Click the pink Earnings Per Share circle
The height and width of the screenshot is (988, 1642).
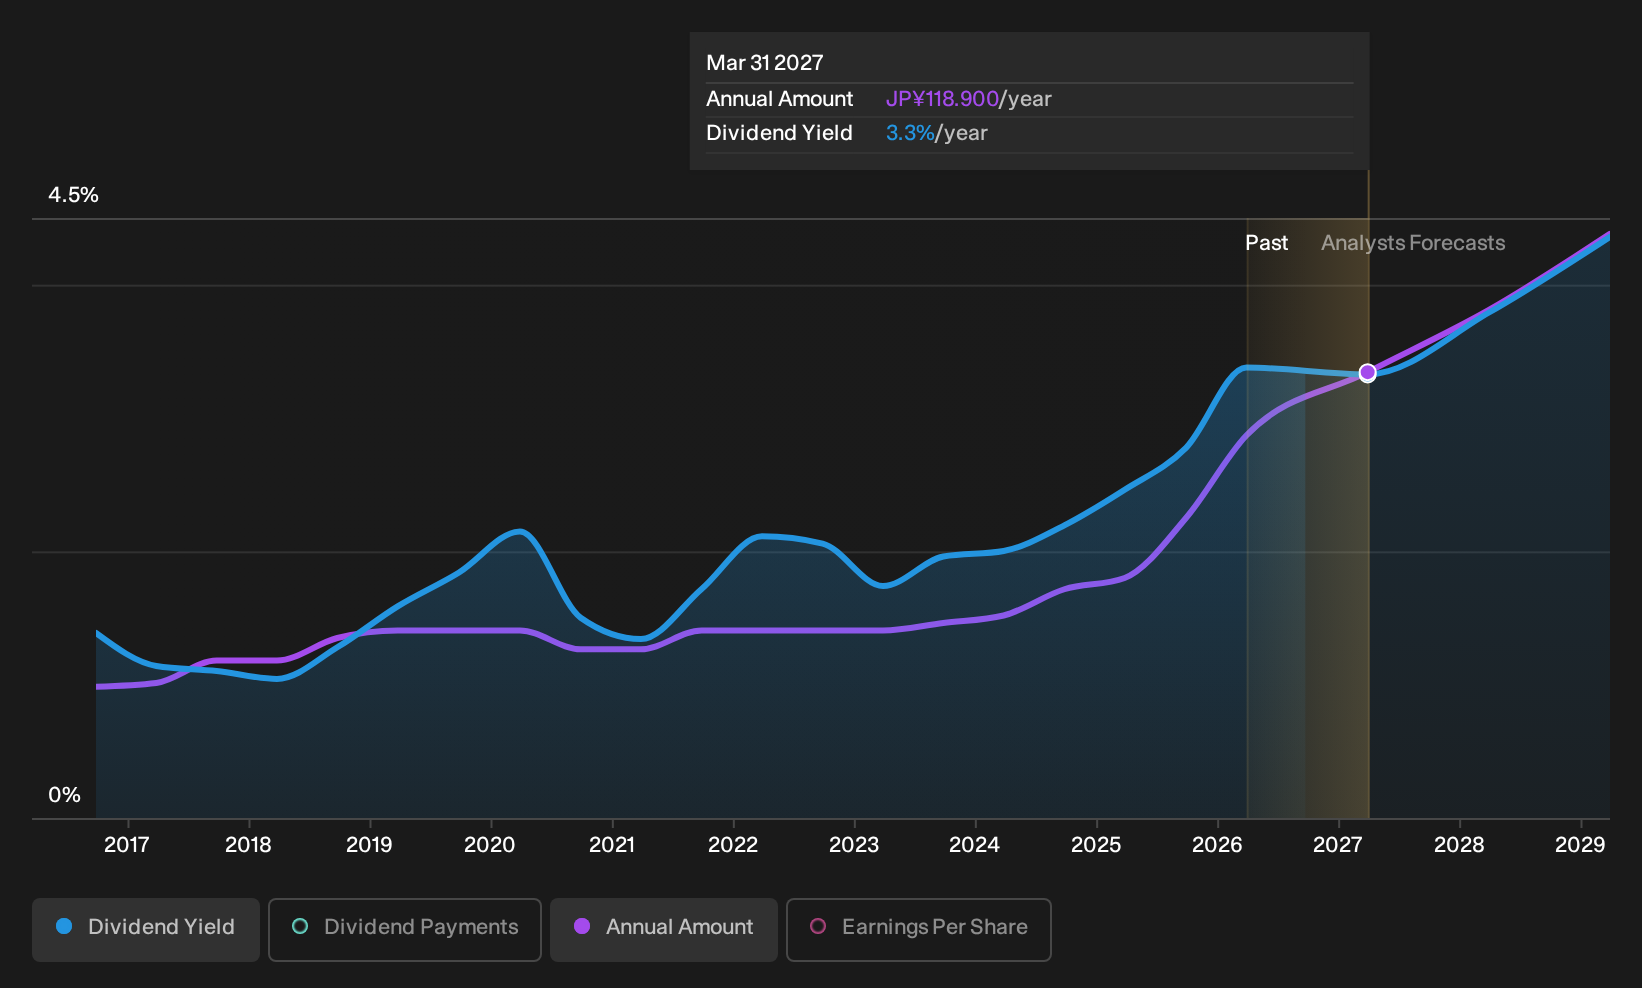[x=818, y=927]
